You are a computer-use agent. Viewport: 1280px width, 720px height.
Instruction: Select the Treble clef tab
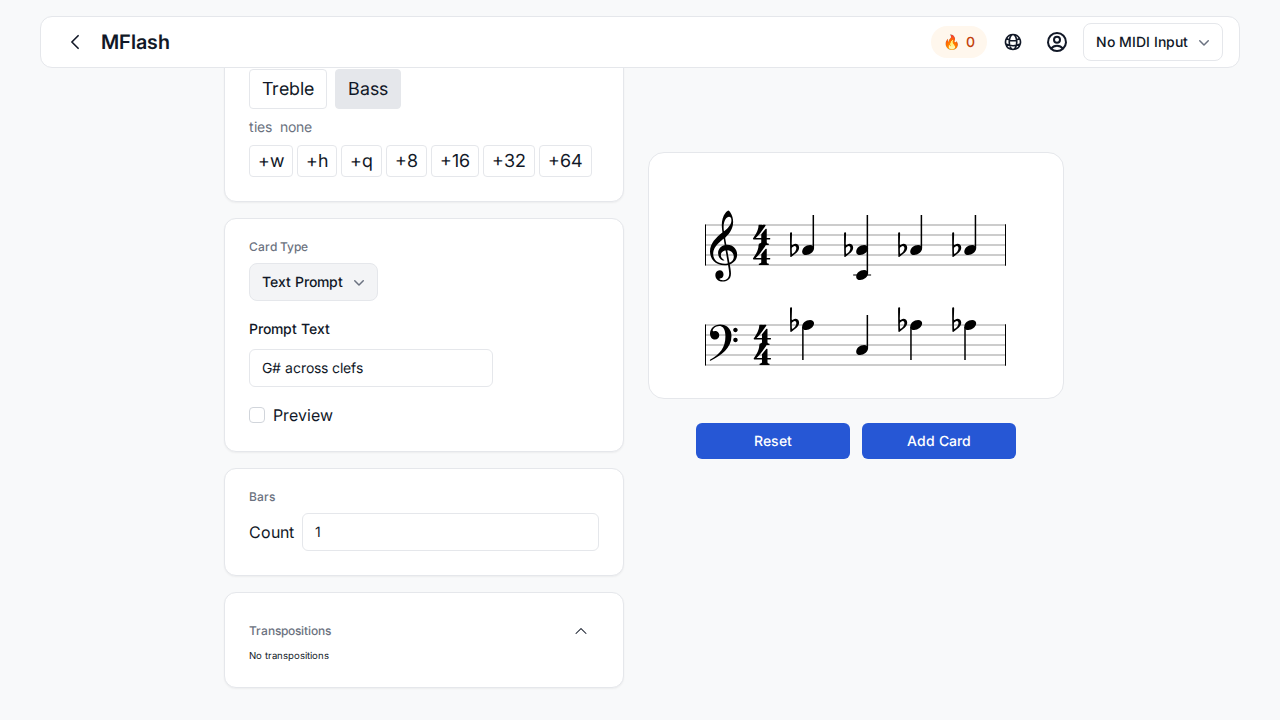(x=288, y=89)
